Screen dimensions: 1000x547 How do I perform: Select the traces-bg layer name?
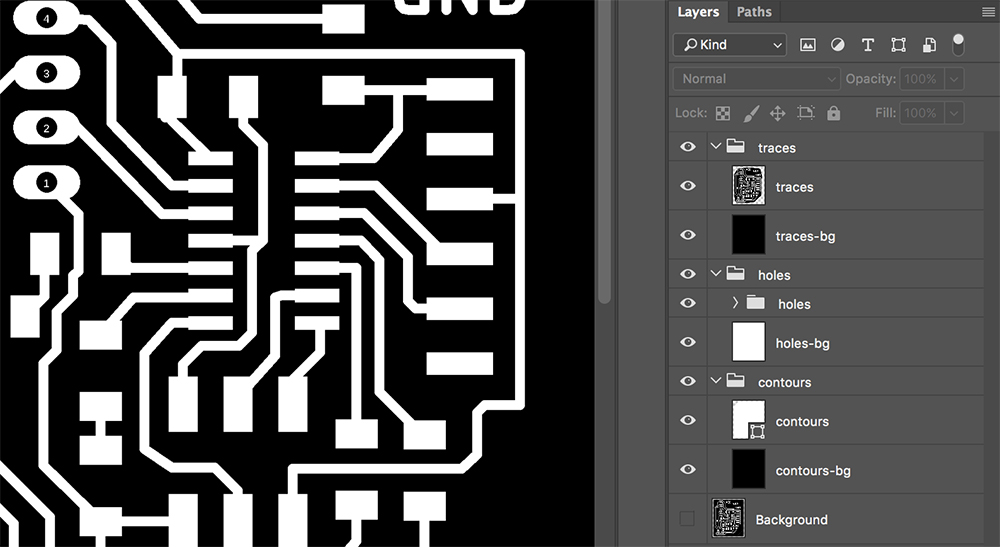point(805,237)
